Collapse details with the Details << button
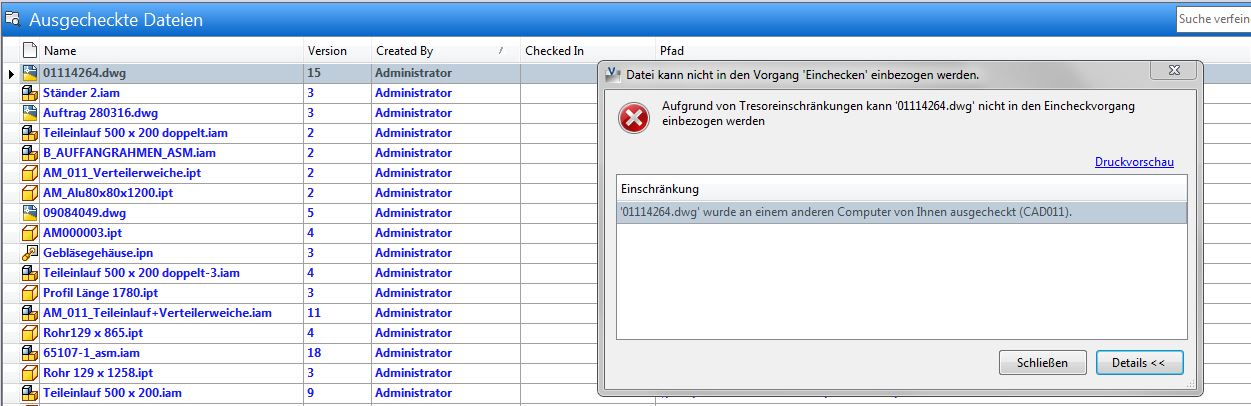Viewport: 1251px width, 406px height. 1139,362
